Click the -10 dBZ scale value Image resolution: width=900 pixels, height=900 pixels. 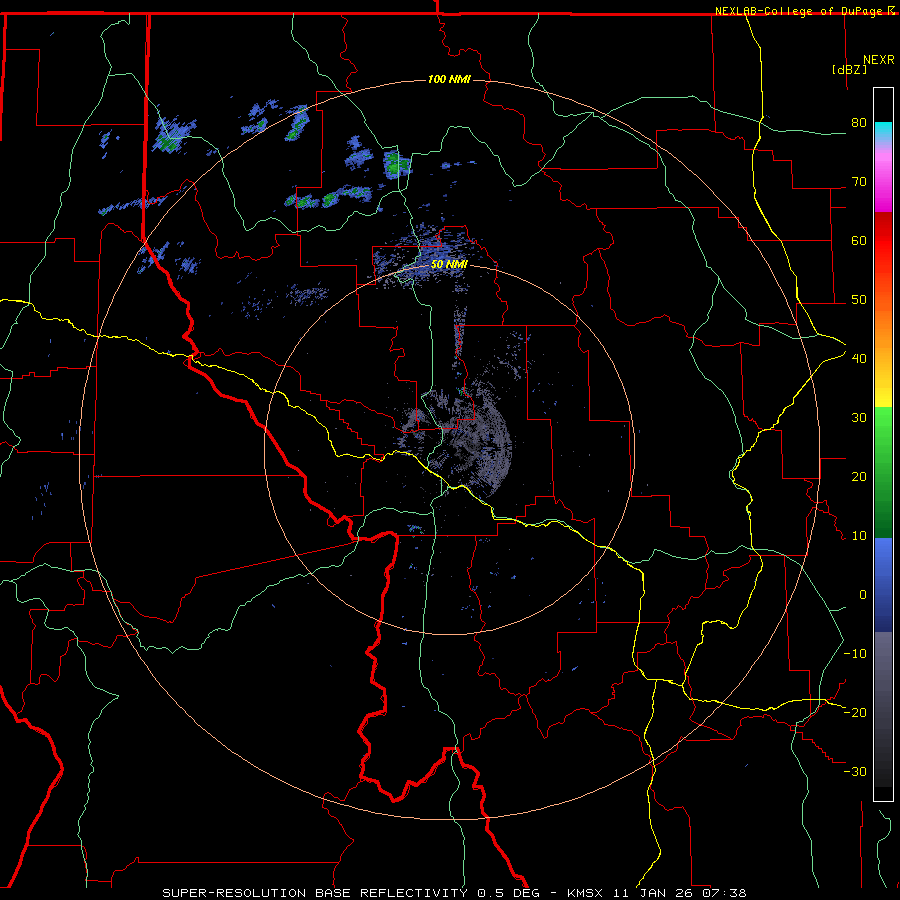(x=855, y=654)
